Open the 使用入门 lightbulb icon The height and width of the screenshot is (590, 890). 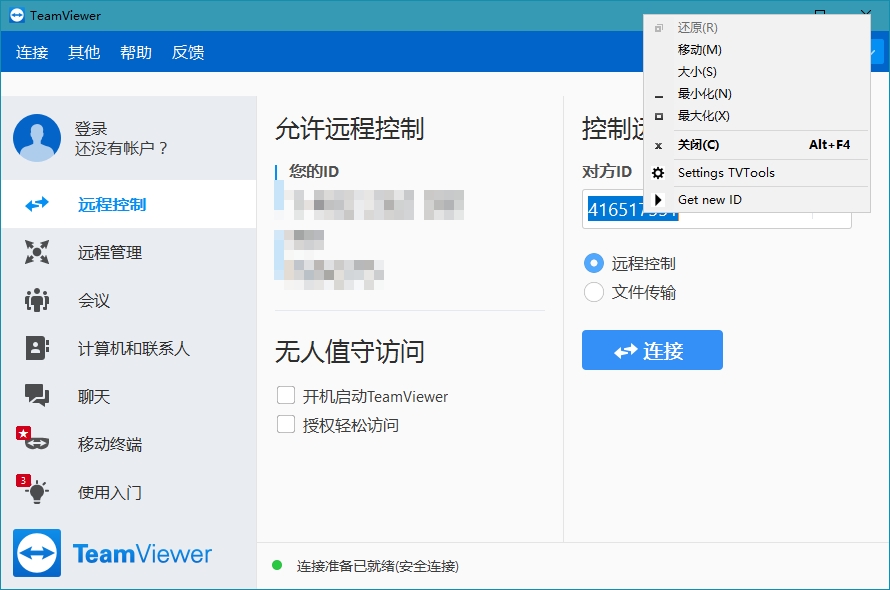pyautogui.click(x=37, y=492)
